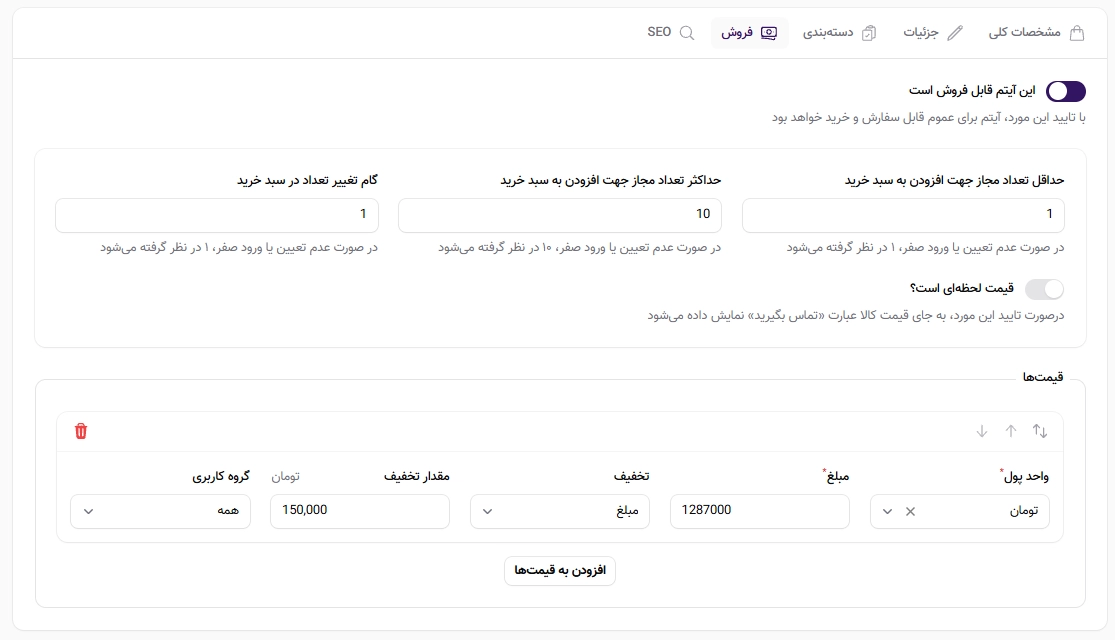Image resolution: width=1115 pixels, height=640 pixels.
Task: Move price row up with up arrow
Action: [x=1010, y=431]
